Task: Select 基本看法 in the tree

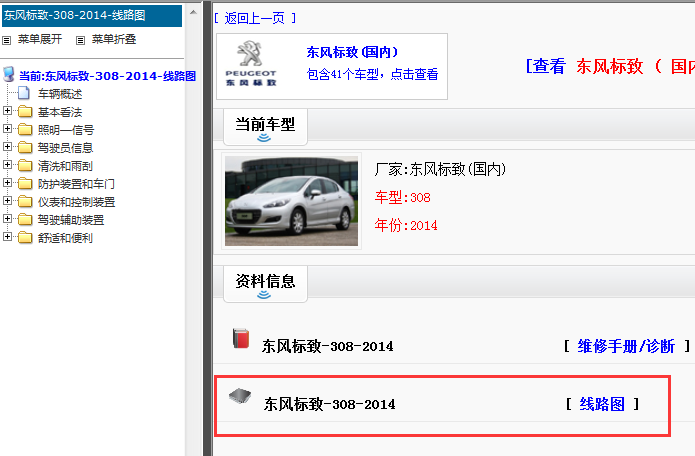Action: pyautogui.click(x=60, y=112)
